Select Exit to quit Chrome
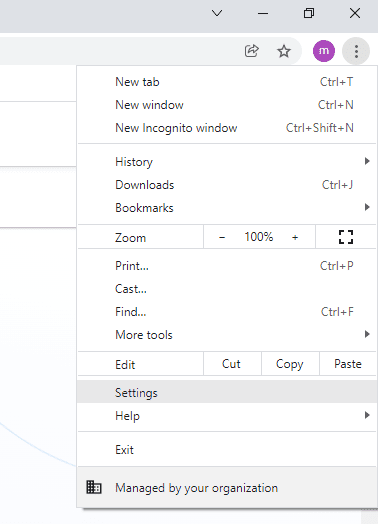Image resolution: width=378 pixels, height=524 pixels. click(x=227, y=450)
